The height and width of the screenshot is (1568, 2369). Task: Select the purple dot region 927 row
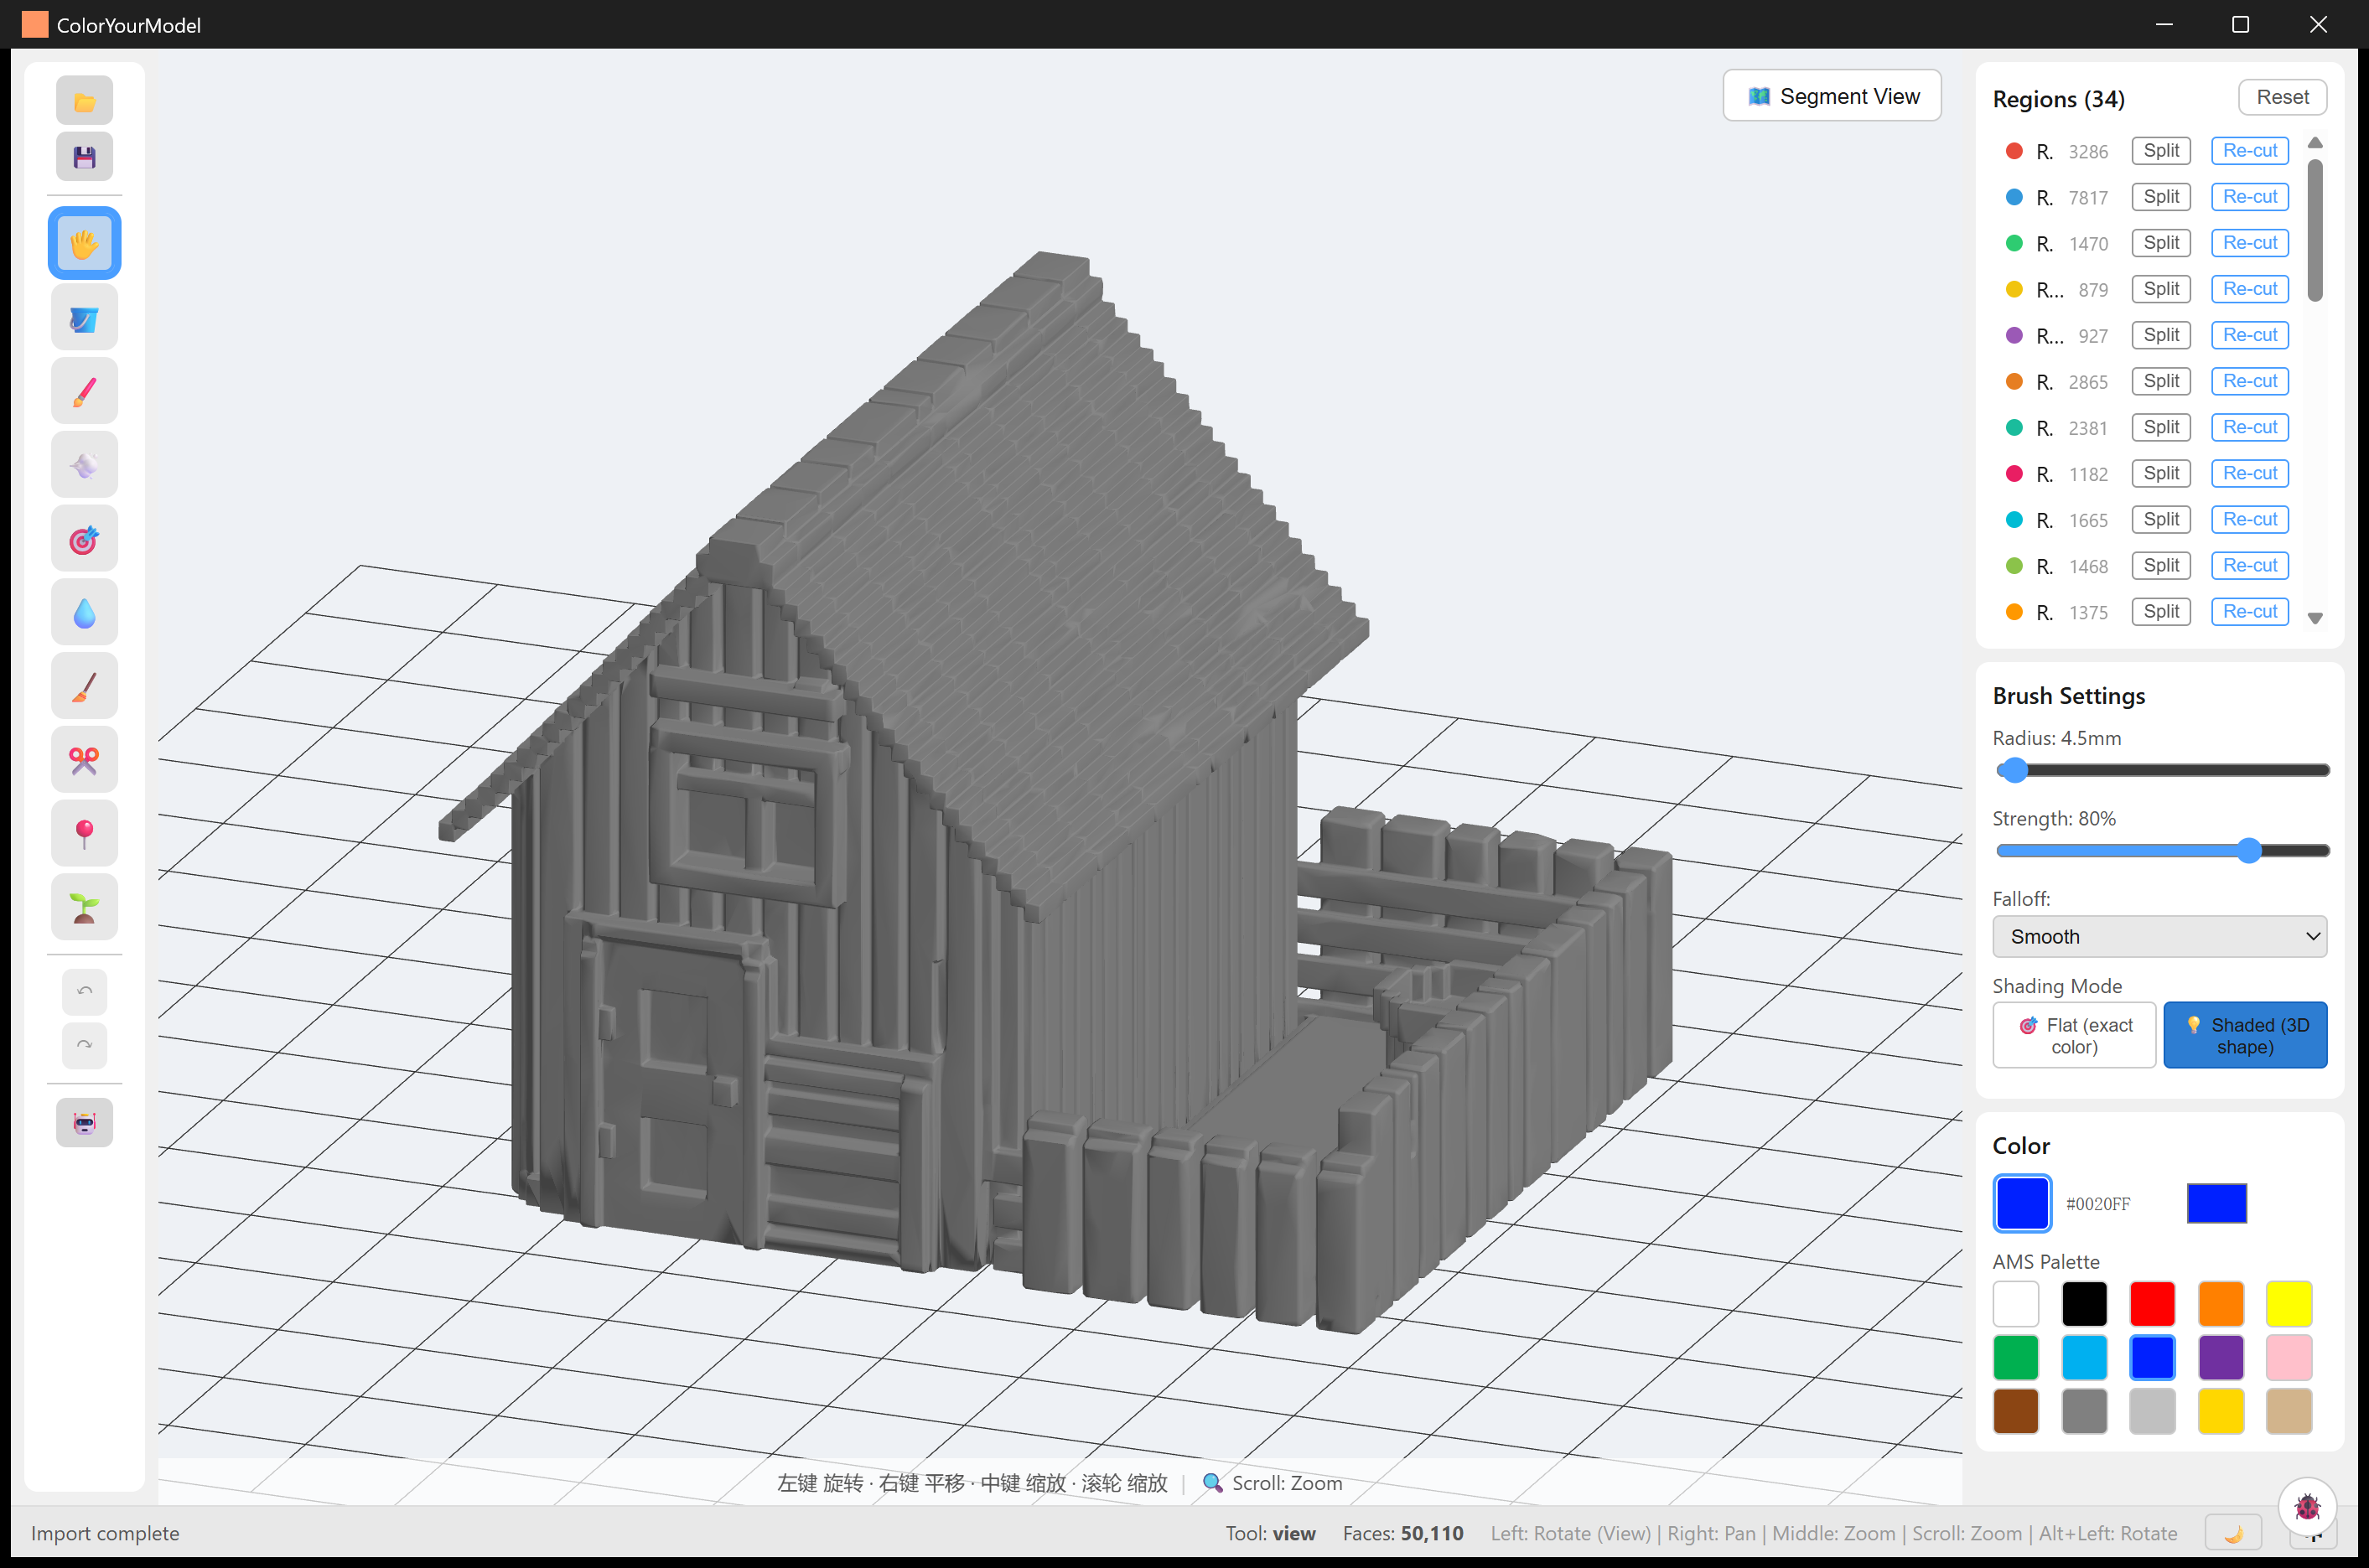(x=2146, y=335)
